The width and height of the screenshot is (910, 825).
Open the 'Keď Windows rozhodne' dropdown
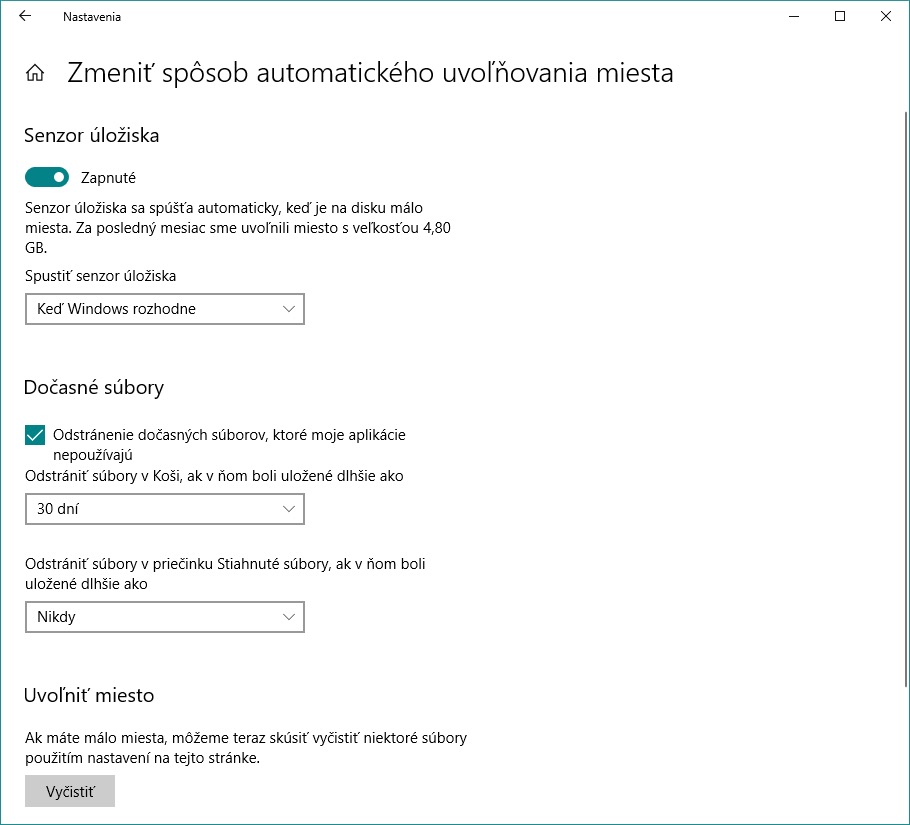pos(165,309)
